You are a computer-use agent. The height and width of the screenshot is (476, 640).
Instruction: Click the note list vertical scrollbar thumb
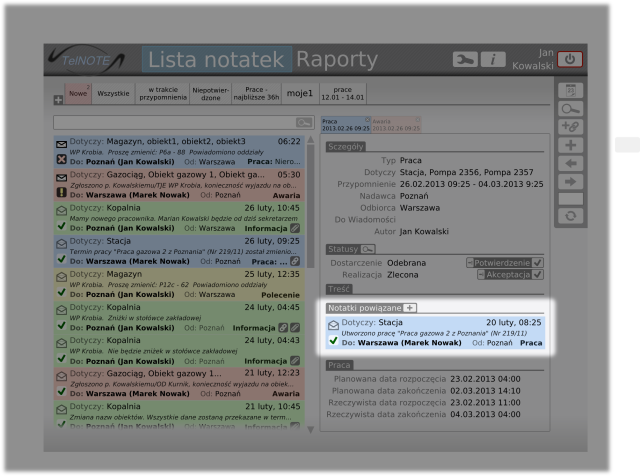coord(311,206)
